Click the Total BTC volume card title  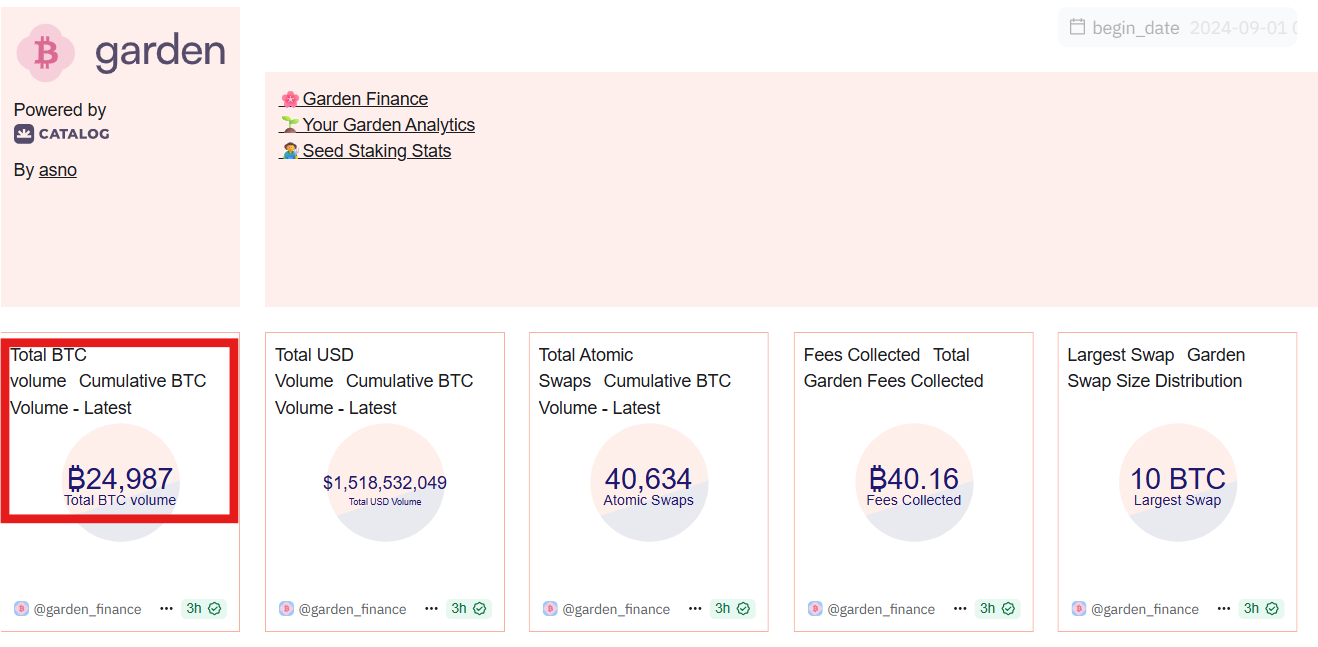(108, 381)
